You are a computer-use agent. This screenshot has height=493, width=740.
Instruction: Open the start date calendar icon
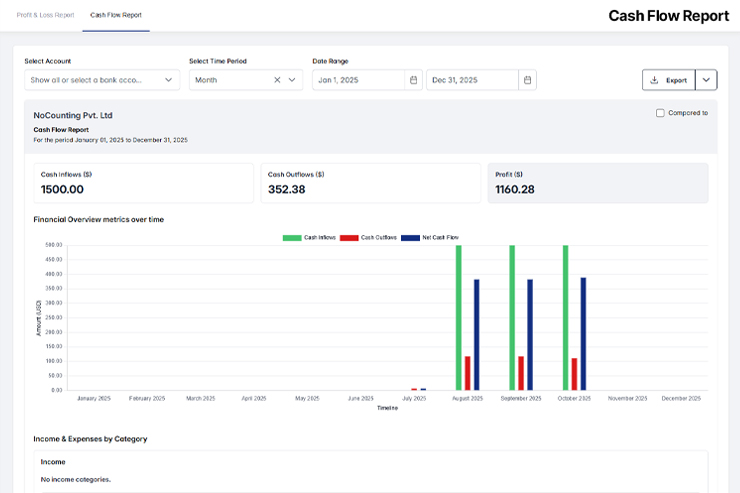coord(413,80)
